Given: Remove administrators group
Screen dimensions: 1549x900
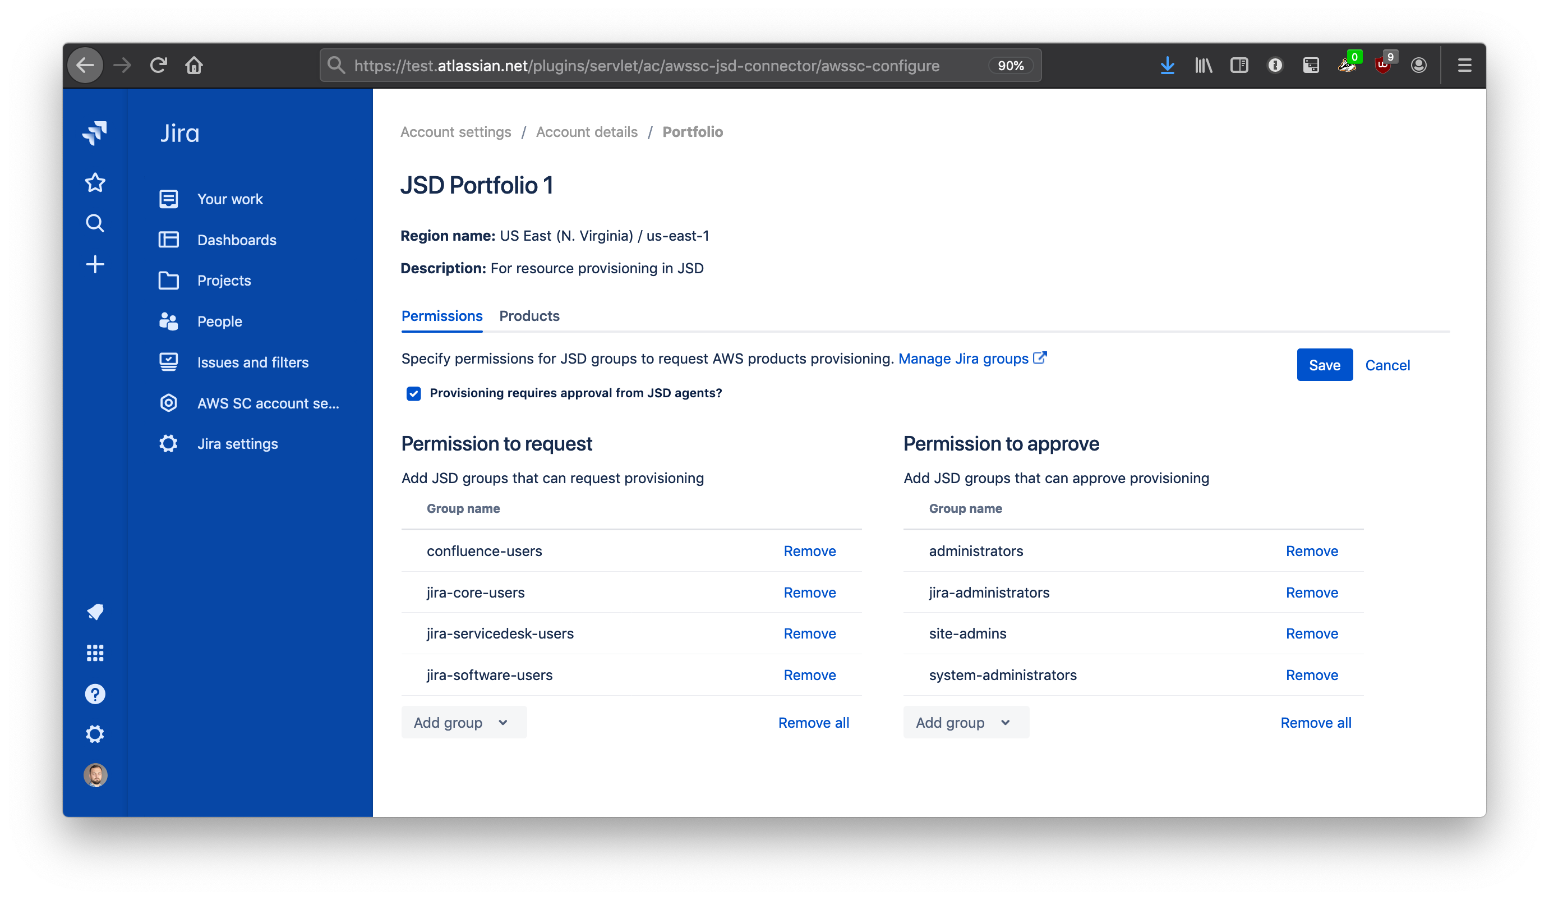Looking at the screenshot, I should point(1312,551).
